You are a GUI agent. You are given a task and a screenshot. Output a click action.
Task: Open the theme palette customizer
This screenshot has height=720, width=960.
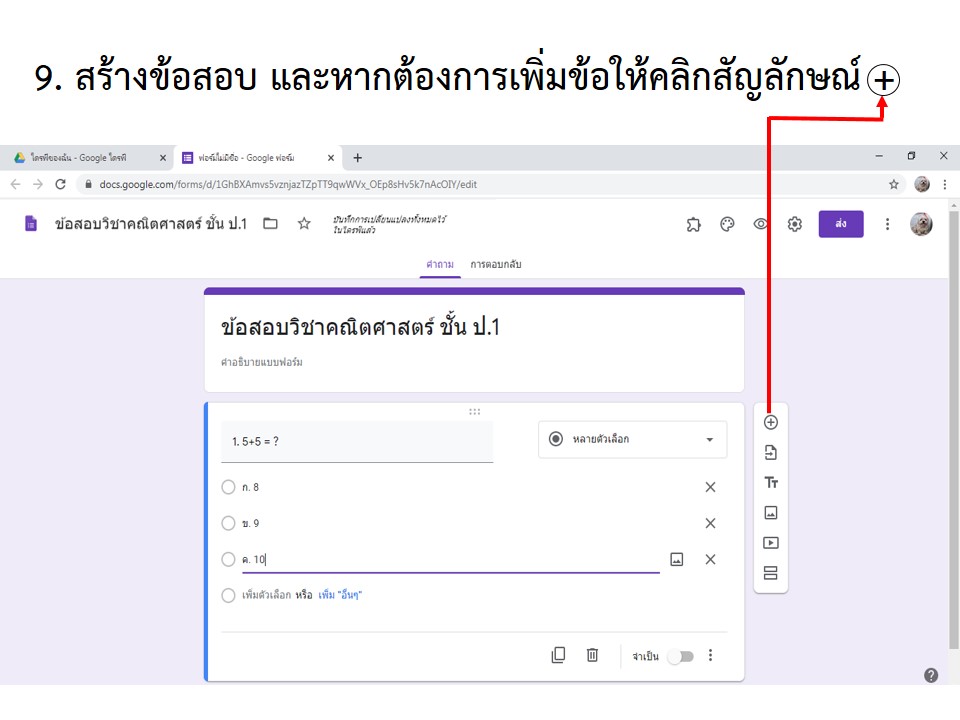(727, 224)
